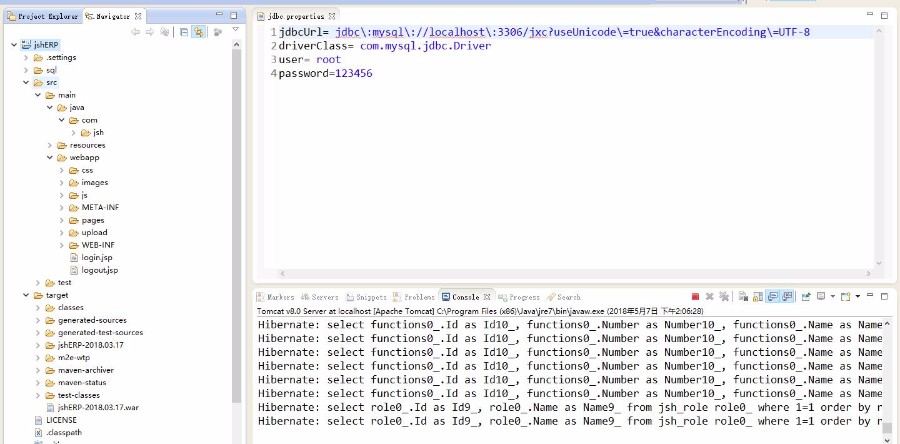
Task: Click Navigator vertical scrollbar
Action: pos(236,225)
